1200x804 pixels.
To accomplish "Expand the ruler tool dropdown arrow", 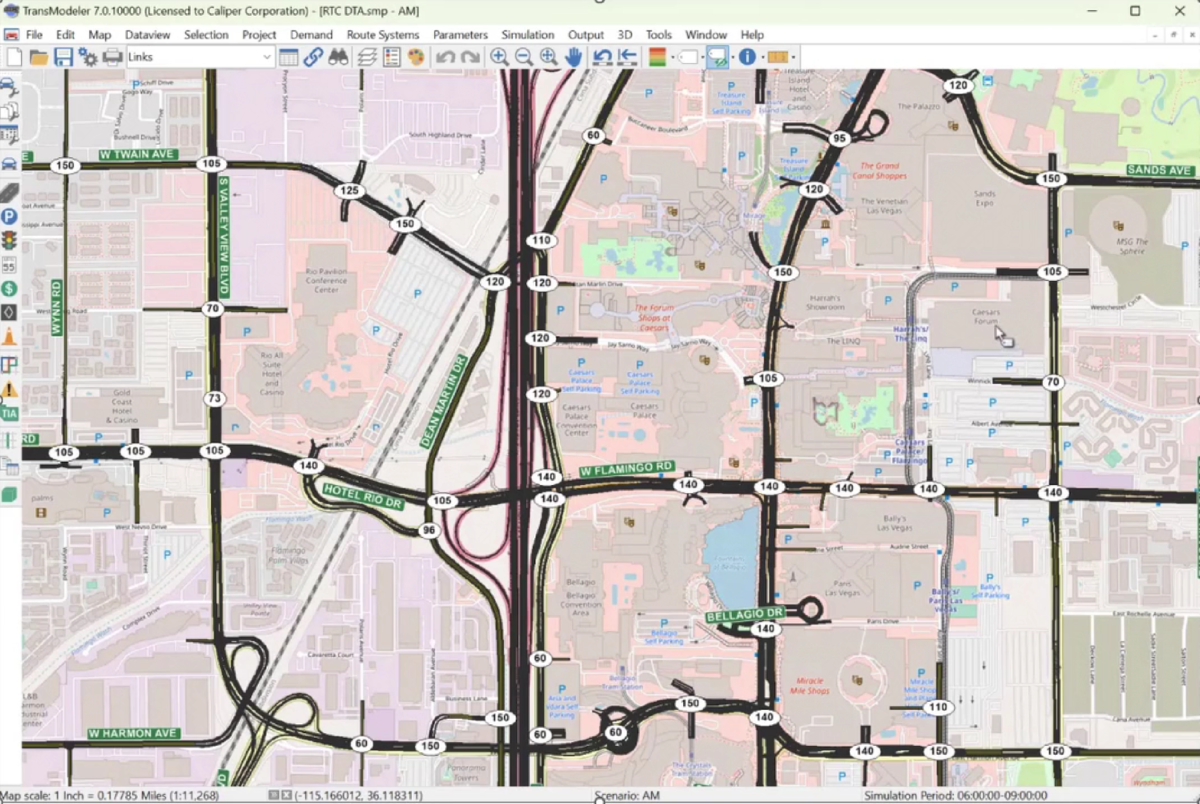I will pyautogui.click(x=793, y=57).
